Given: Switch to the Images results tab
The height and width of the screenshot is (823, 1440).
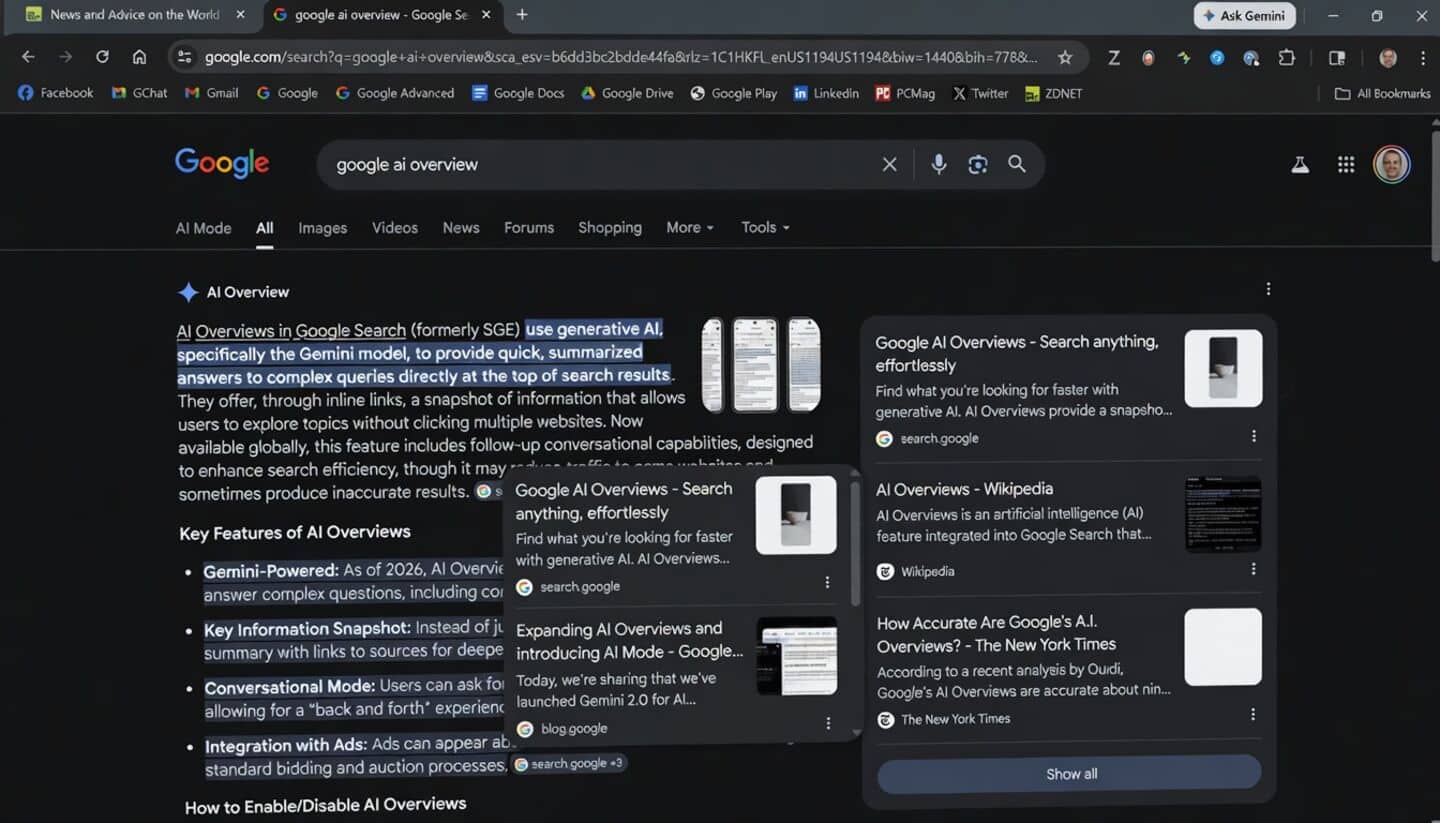Looking at the screenshot, I should (x=322, y=228).
